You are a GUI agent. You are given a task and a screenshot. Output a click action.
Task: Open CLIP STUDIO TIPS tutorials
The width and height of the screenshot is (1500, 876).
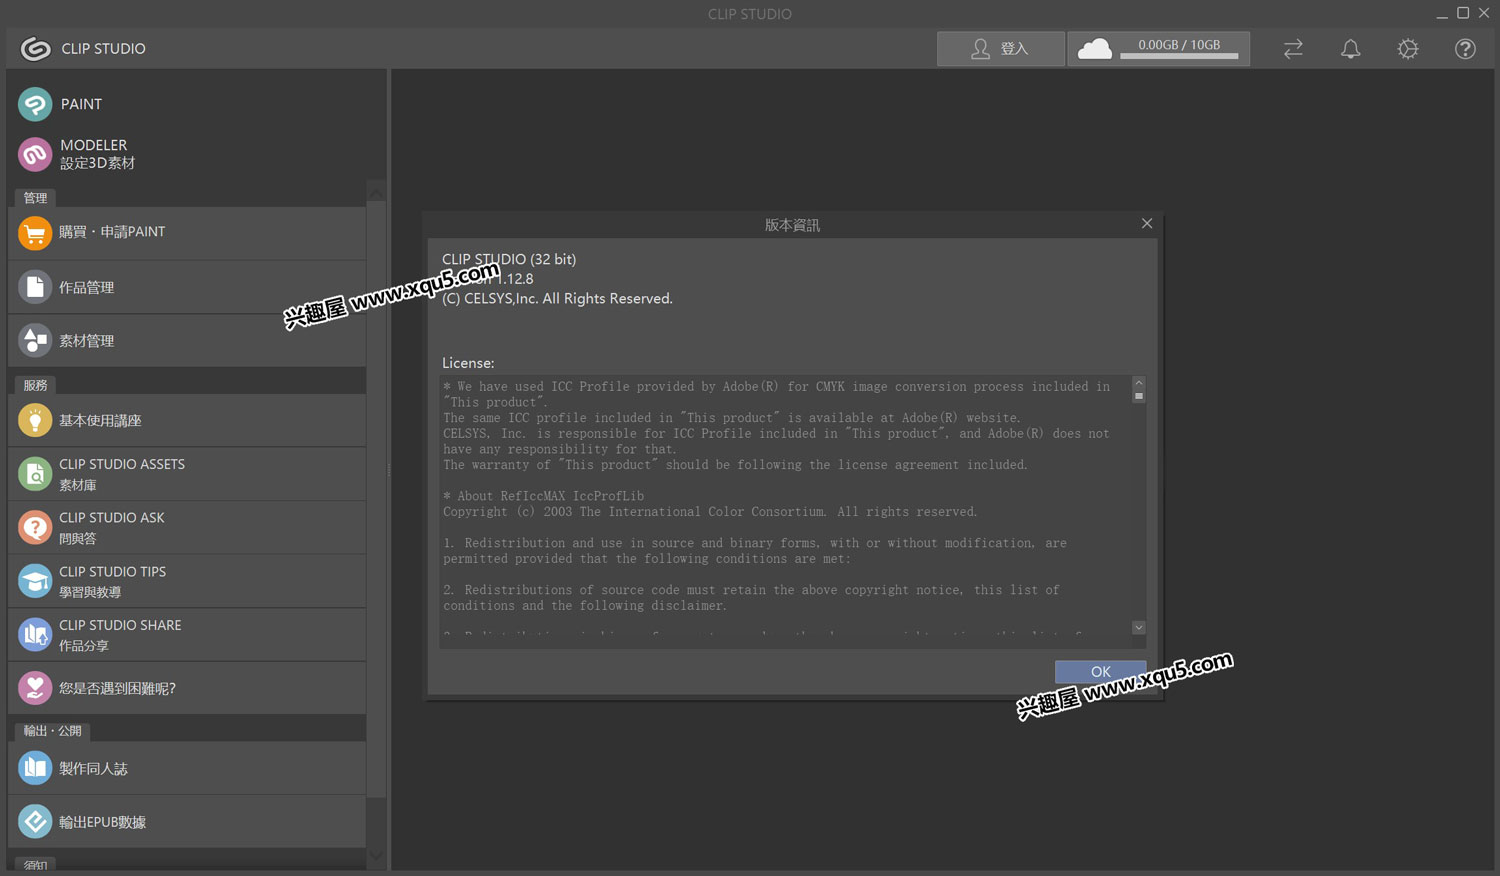tap(187, 581)
